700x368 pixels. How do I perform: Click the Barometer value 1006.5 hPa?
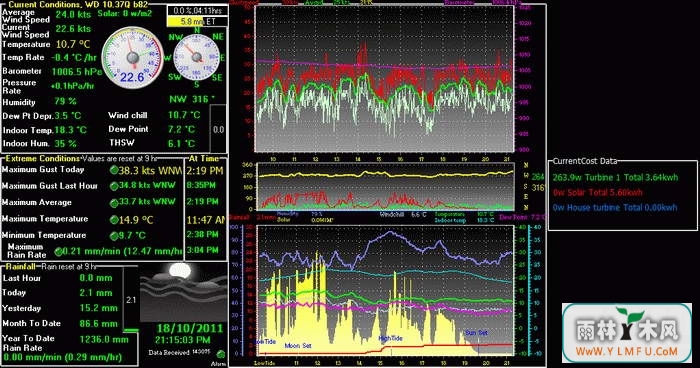pyautogui.click(x=77, y=72)
